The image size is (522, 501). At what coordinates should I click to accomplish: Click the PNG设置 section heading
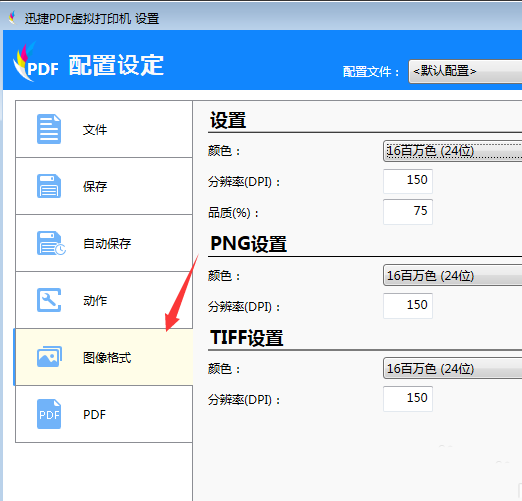tap(249, 244)
